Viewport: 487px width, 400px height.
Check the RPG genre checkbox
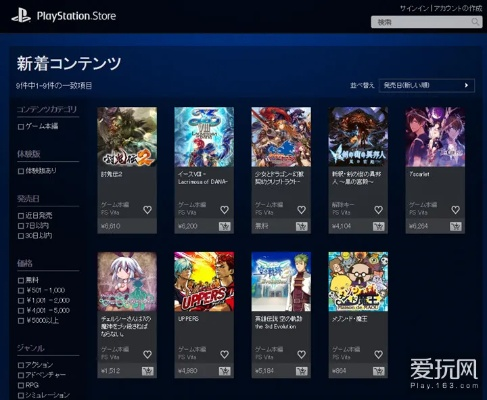tap(21, 385)
